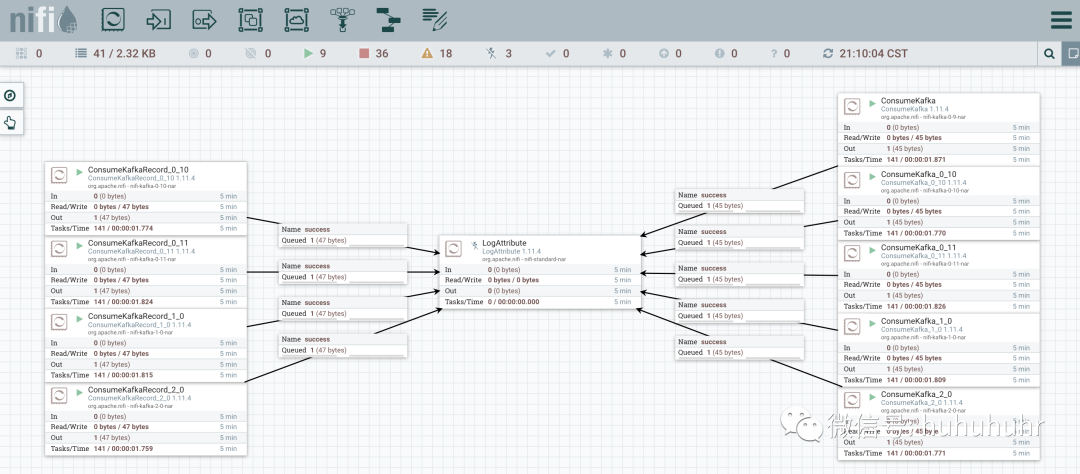Click Tasks/Time 141 / 00:00:01.871 value
1080x474 pixels.
pos(916,159)
